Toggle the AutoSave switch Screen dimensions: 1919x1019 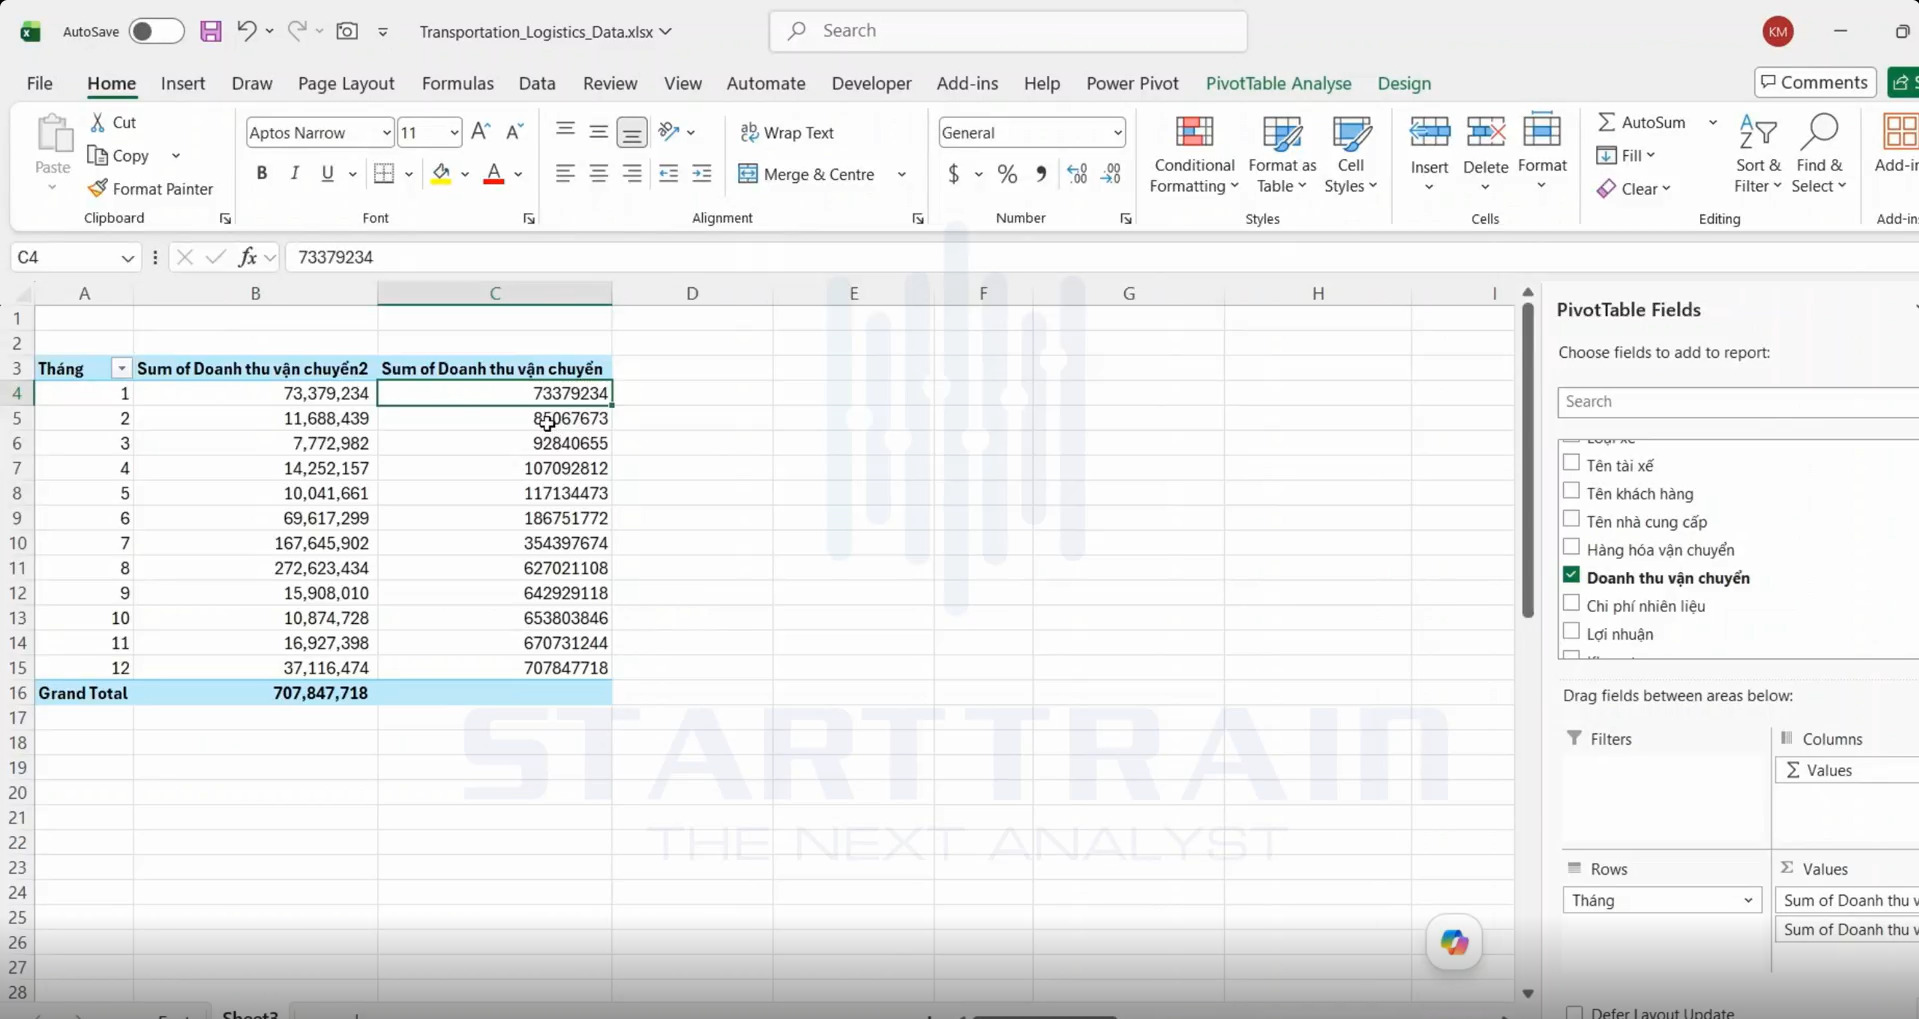[x=156, y=31]
